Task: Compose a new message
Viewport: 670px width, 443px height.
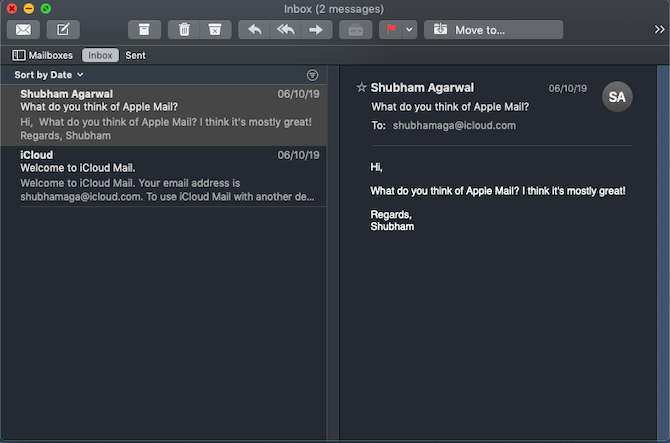Action: pos(63,29)
